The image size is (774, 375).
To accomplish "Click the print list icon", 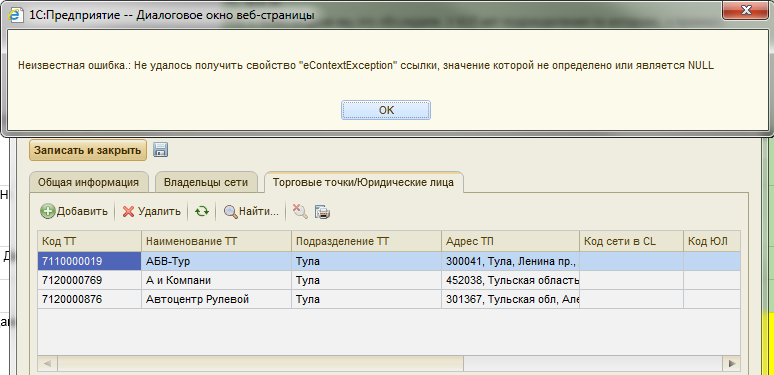I will [x=322, y=212].
